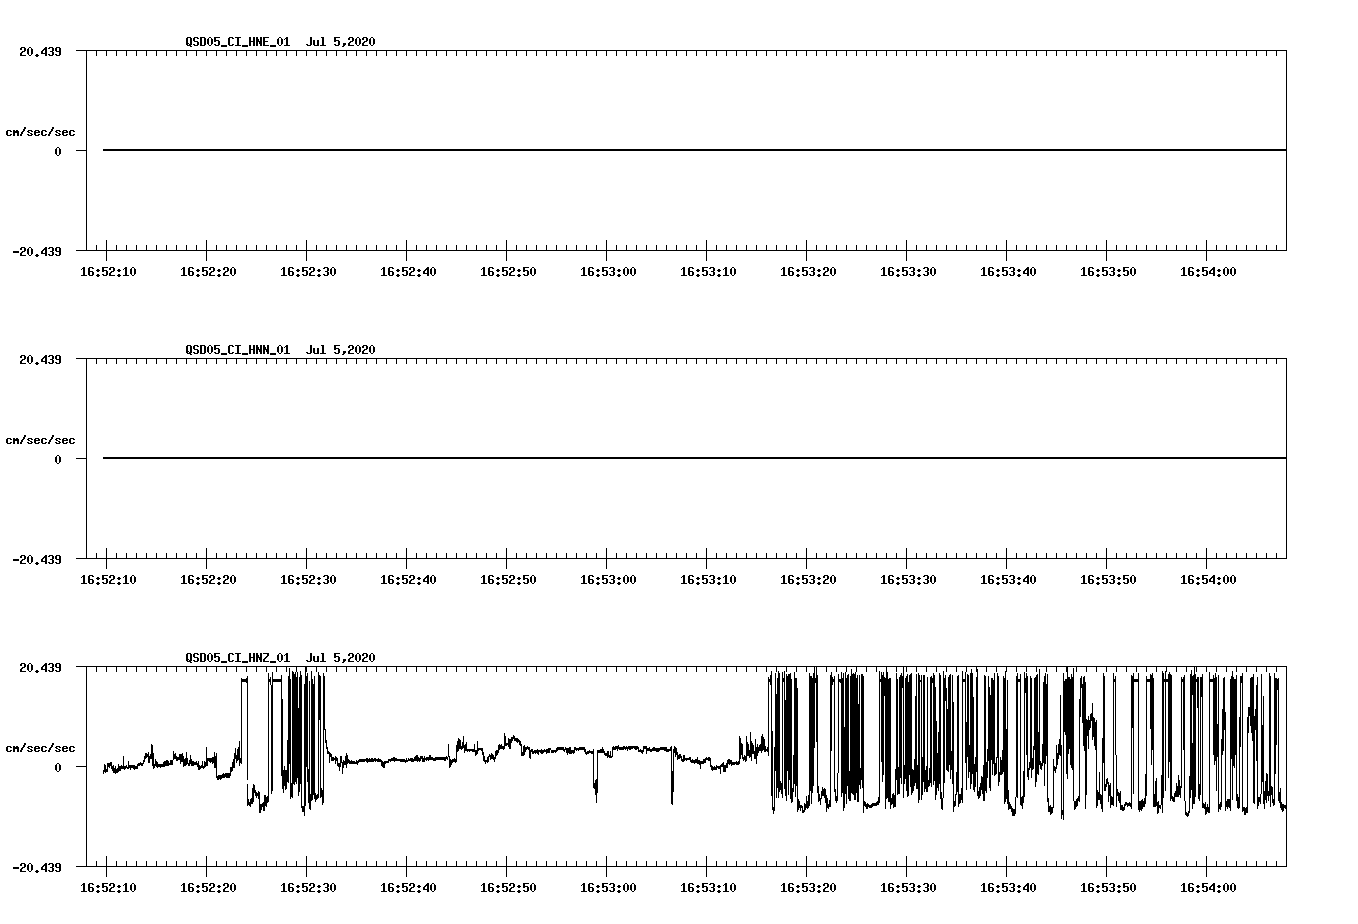Click the cm/sec/sec unit label of HNZ plot
The width and height of the screenshot is (1358, 924).
(x=40, y=748)
